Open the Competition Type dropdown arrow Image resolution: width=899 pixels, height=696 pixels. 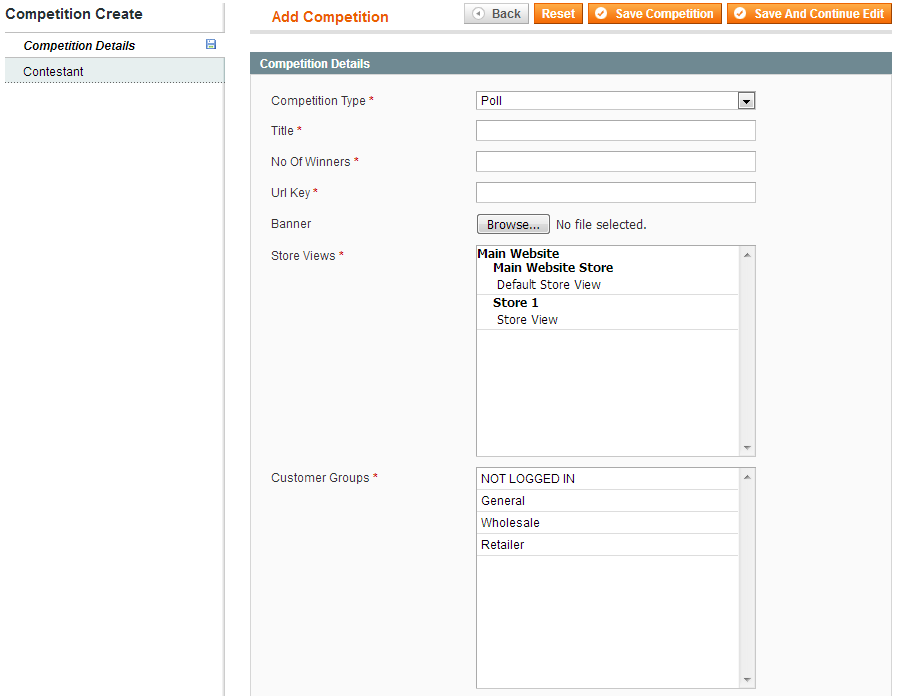coord(746,101)
